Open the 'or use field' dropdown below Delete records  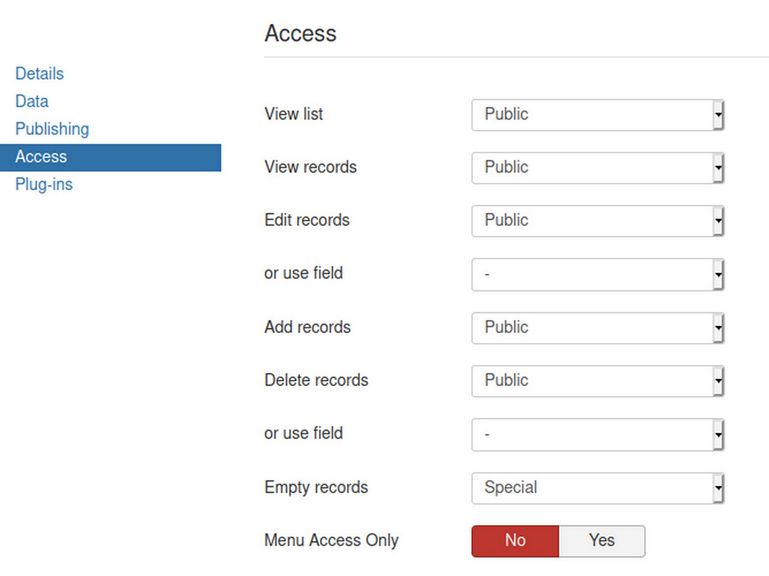pyautogui.click(x=597, y=434)
